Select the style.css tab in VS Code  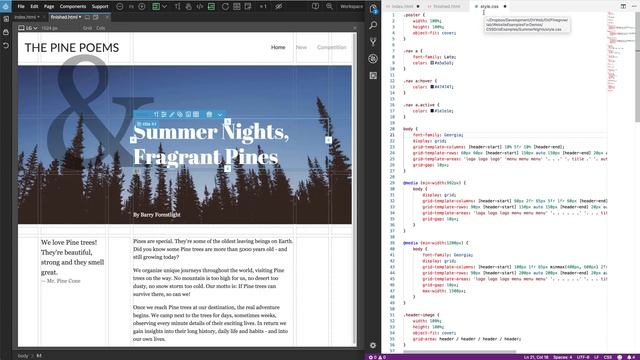[489, 7]
